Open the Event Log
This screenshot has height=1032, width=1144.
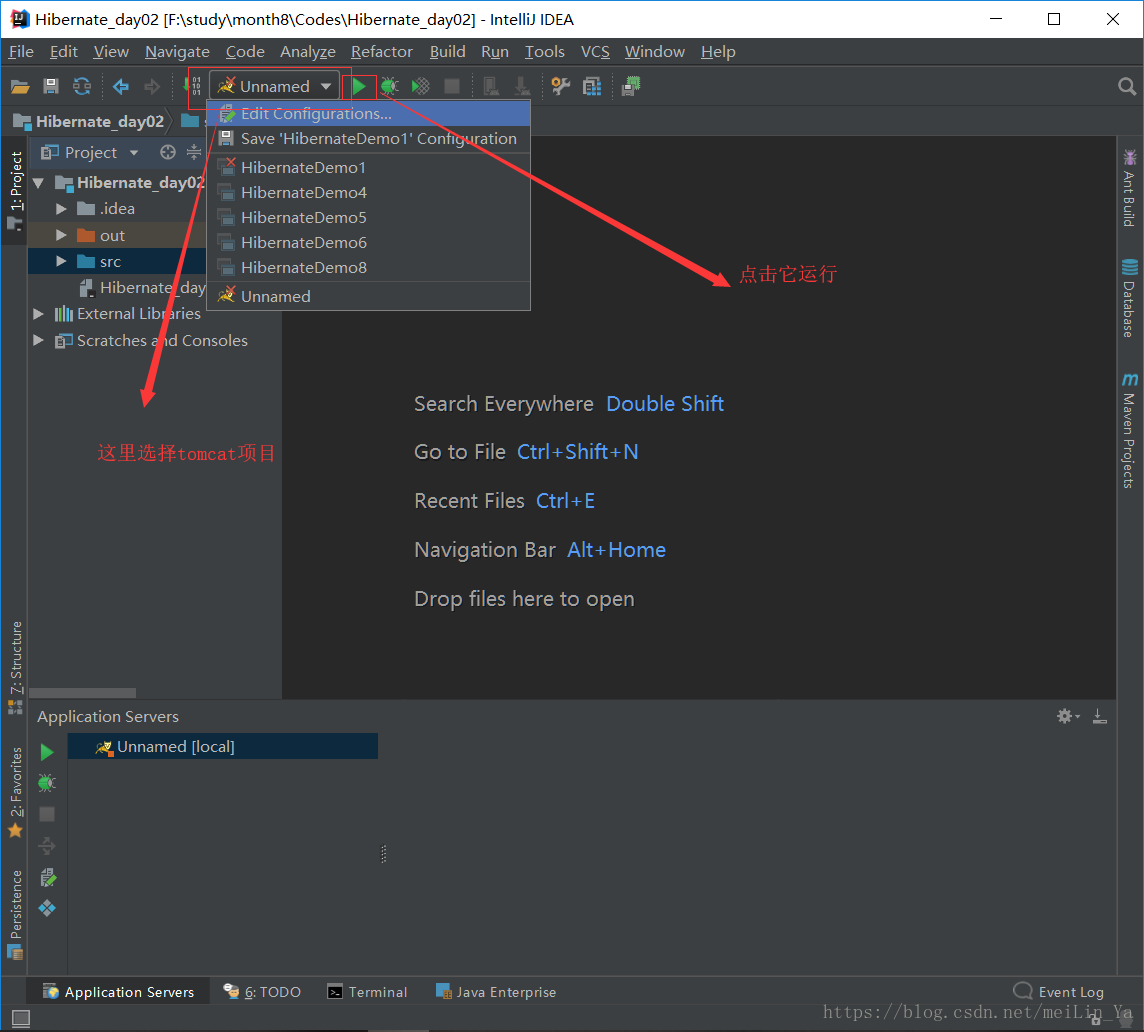click(x=1059, y=992)
